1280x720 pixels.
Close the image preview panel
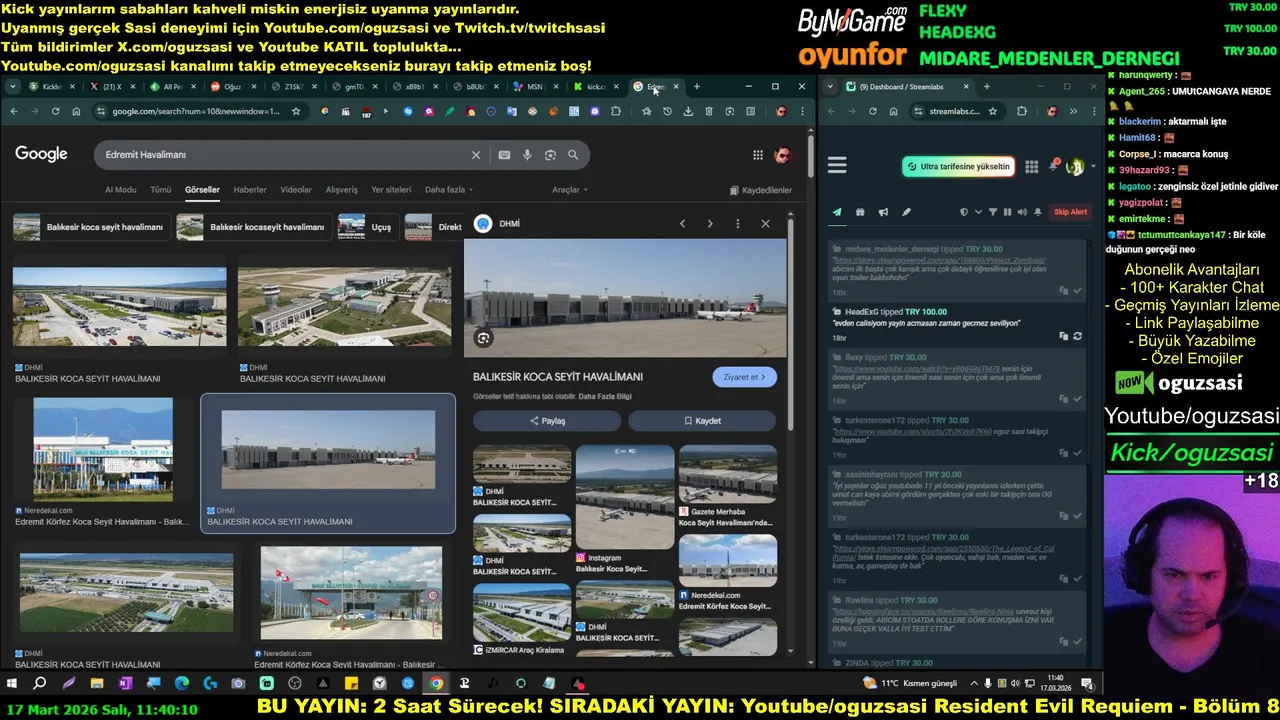766,224
